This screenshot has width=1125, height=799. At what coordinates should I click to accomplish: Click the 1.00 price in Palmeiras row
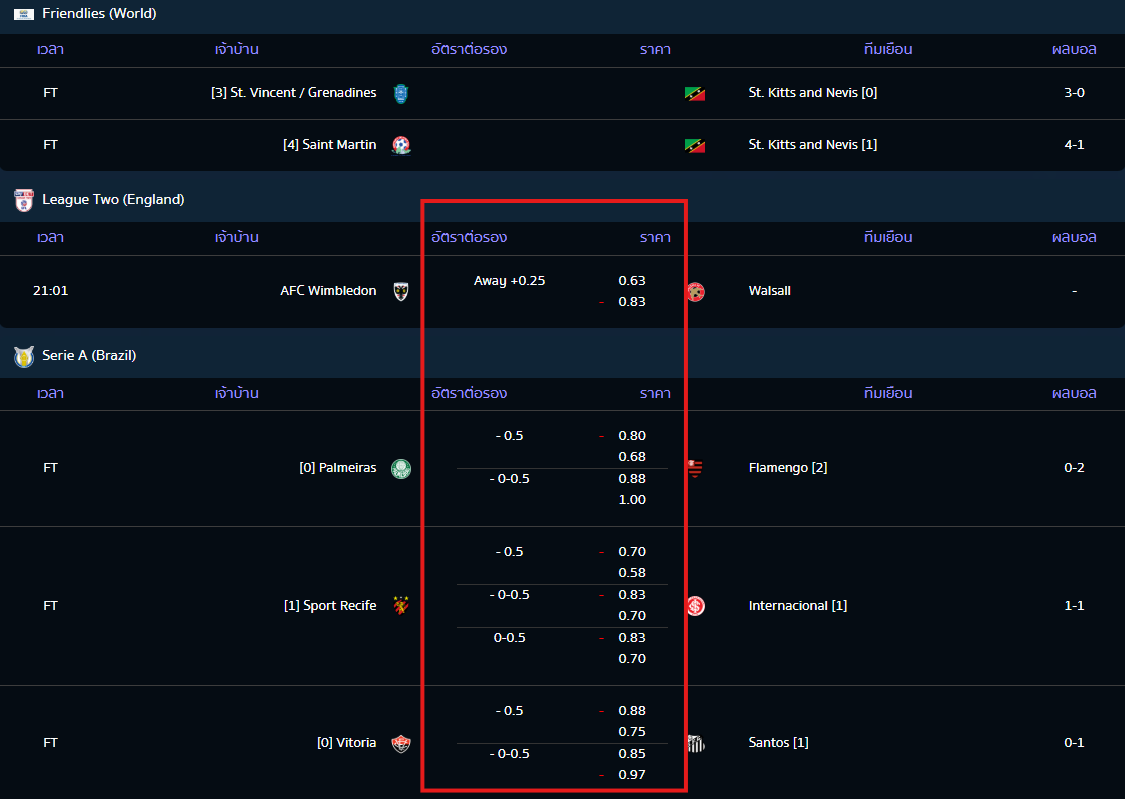coord(632,499)
